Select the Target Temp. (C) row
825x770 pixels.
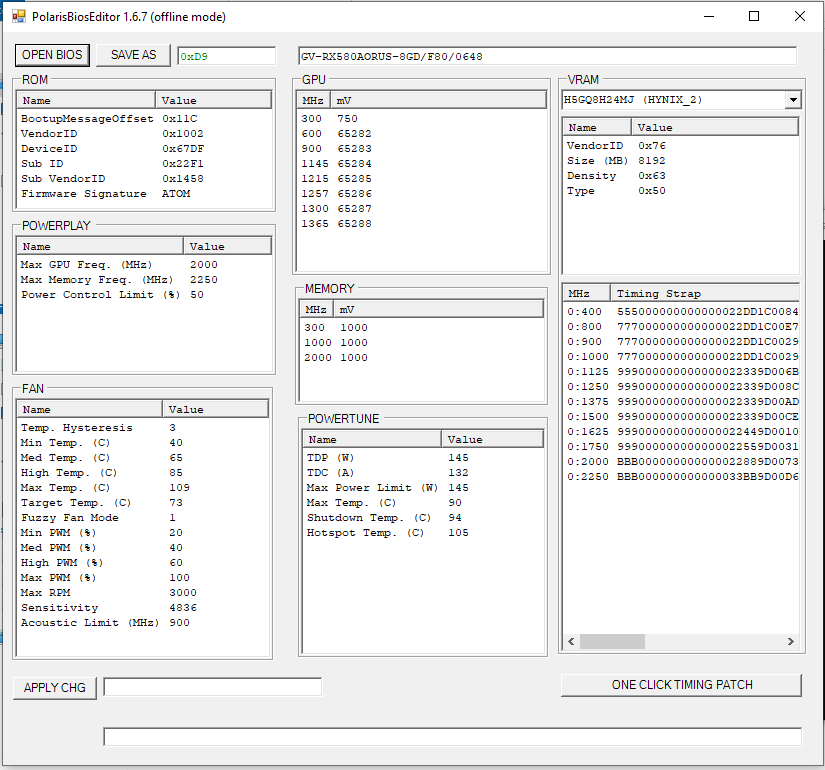coord(143,503)
